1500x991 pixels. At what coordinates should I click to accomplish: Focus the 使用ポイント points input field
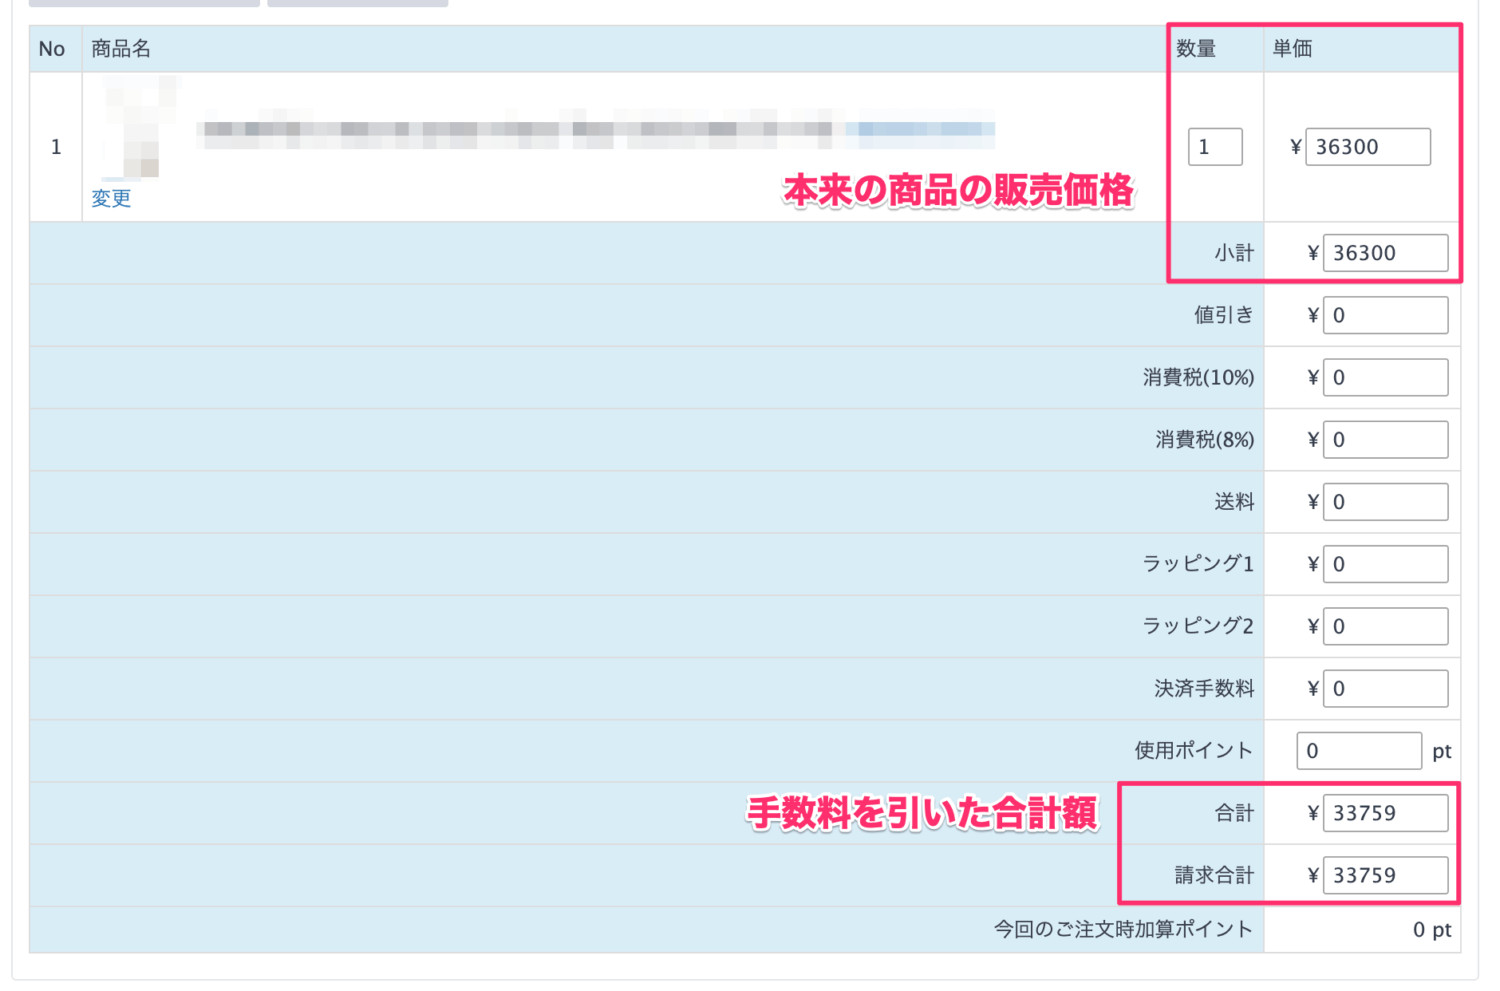(1358, 751)
